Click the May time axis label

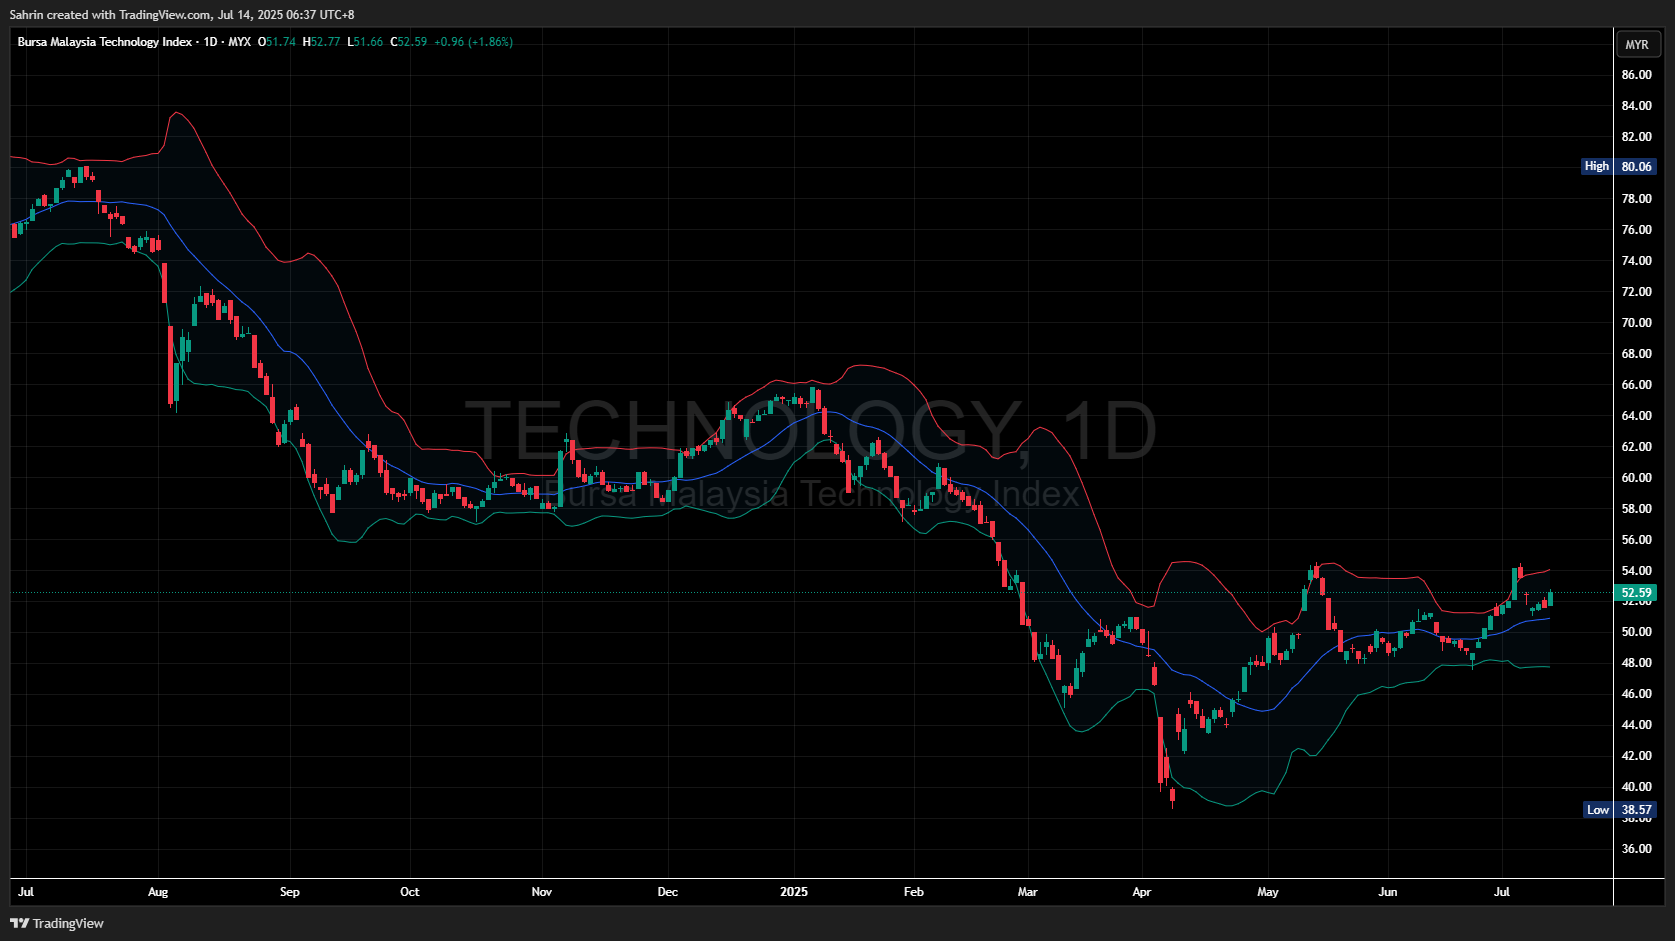1268,892
